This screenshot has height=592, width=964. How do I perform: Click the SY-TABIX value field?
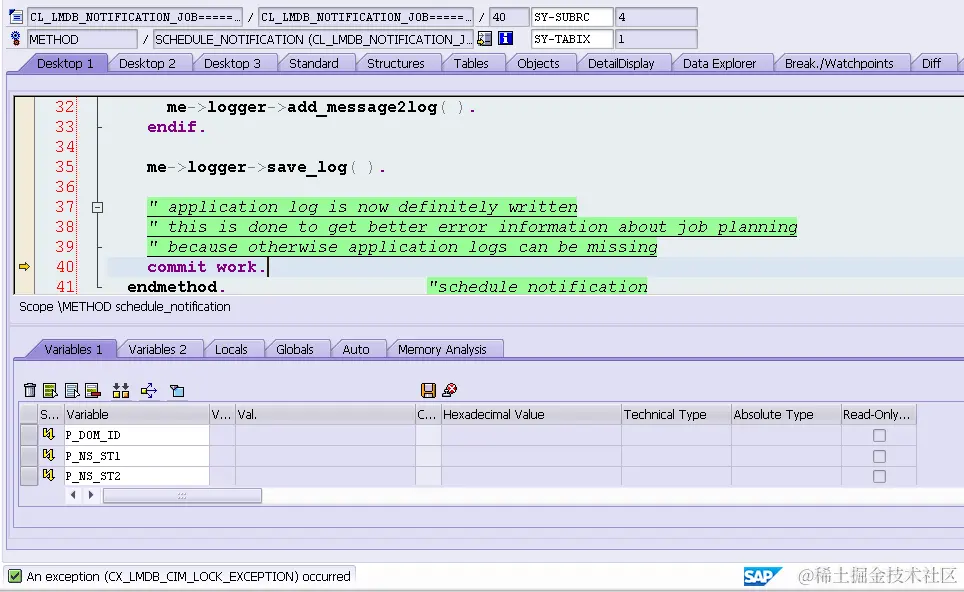point(657,39)
